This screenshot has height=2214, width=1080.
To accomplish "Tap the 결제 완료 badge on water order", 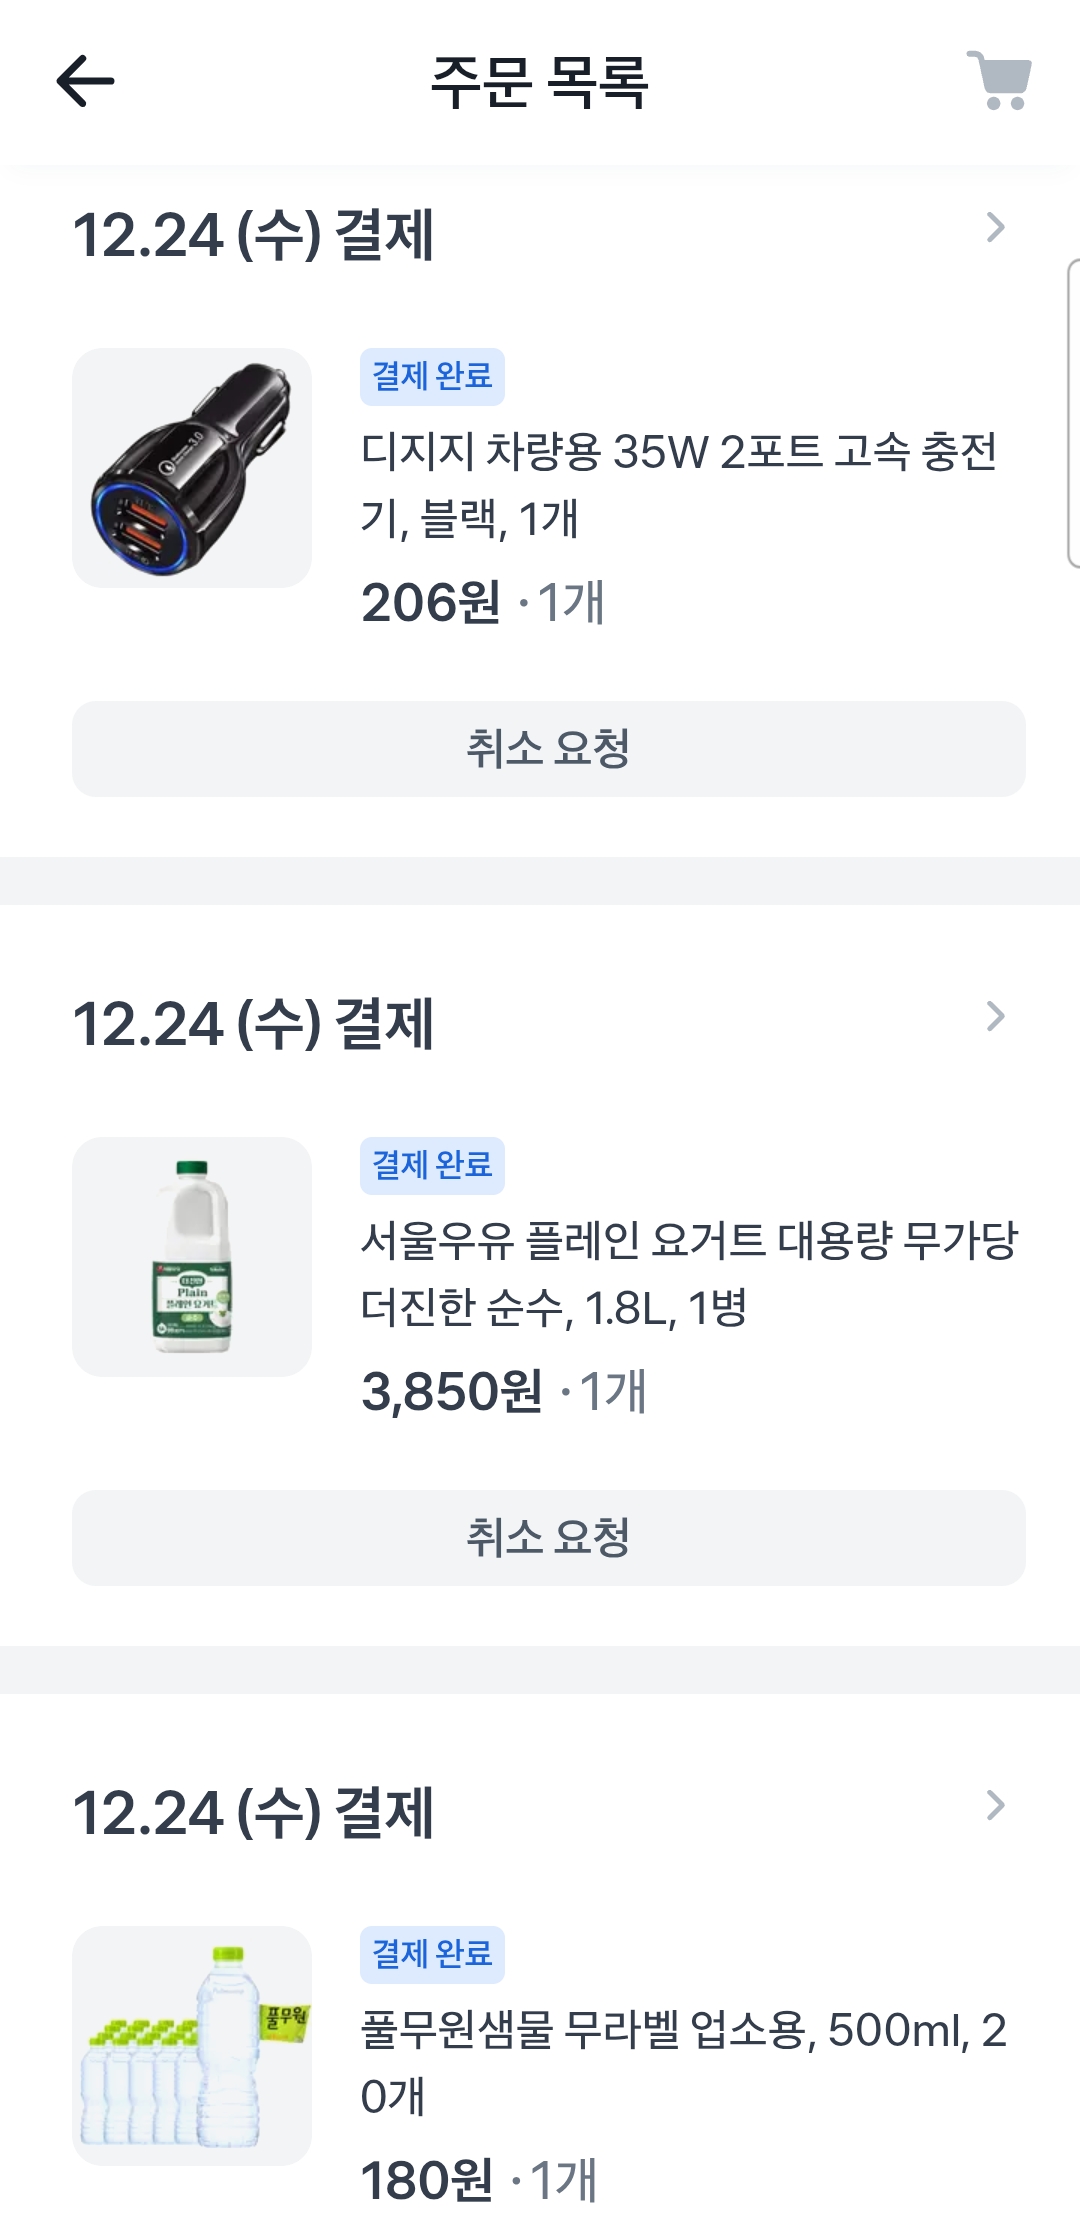I will (432, 1954).
